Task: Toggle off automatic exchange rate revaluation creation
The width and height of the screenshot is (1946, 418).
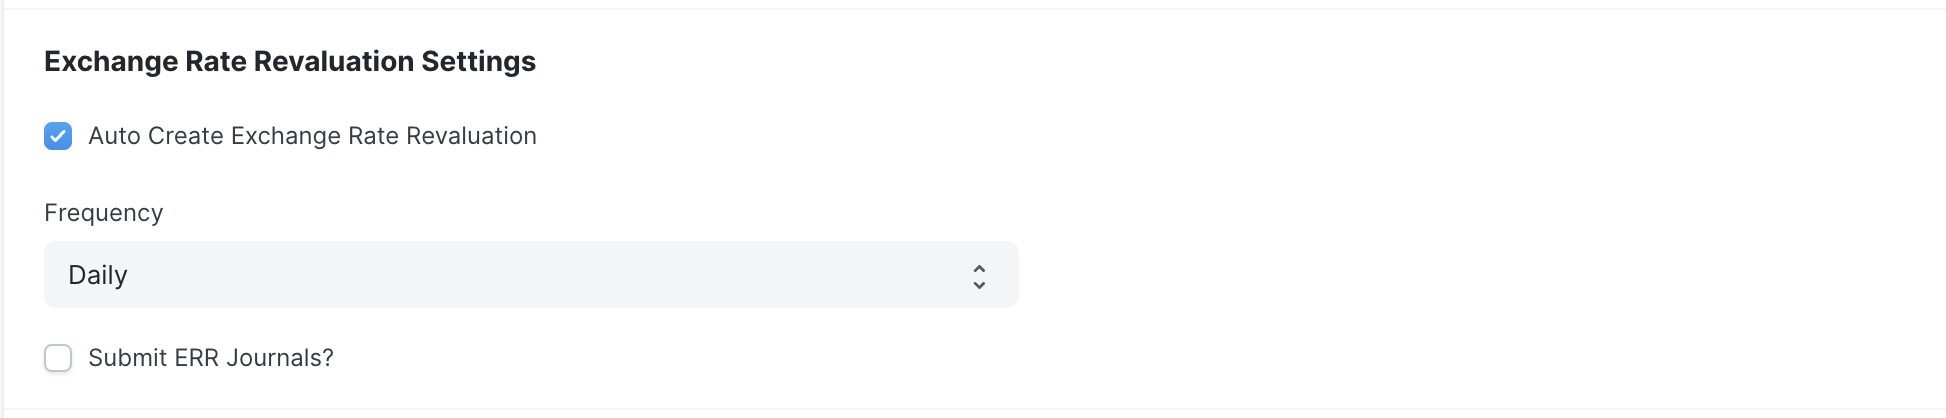Action: 58,136
